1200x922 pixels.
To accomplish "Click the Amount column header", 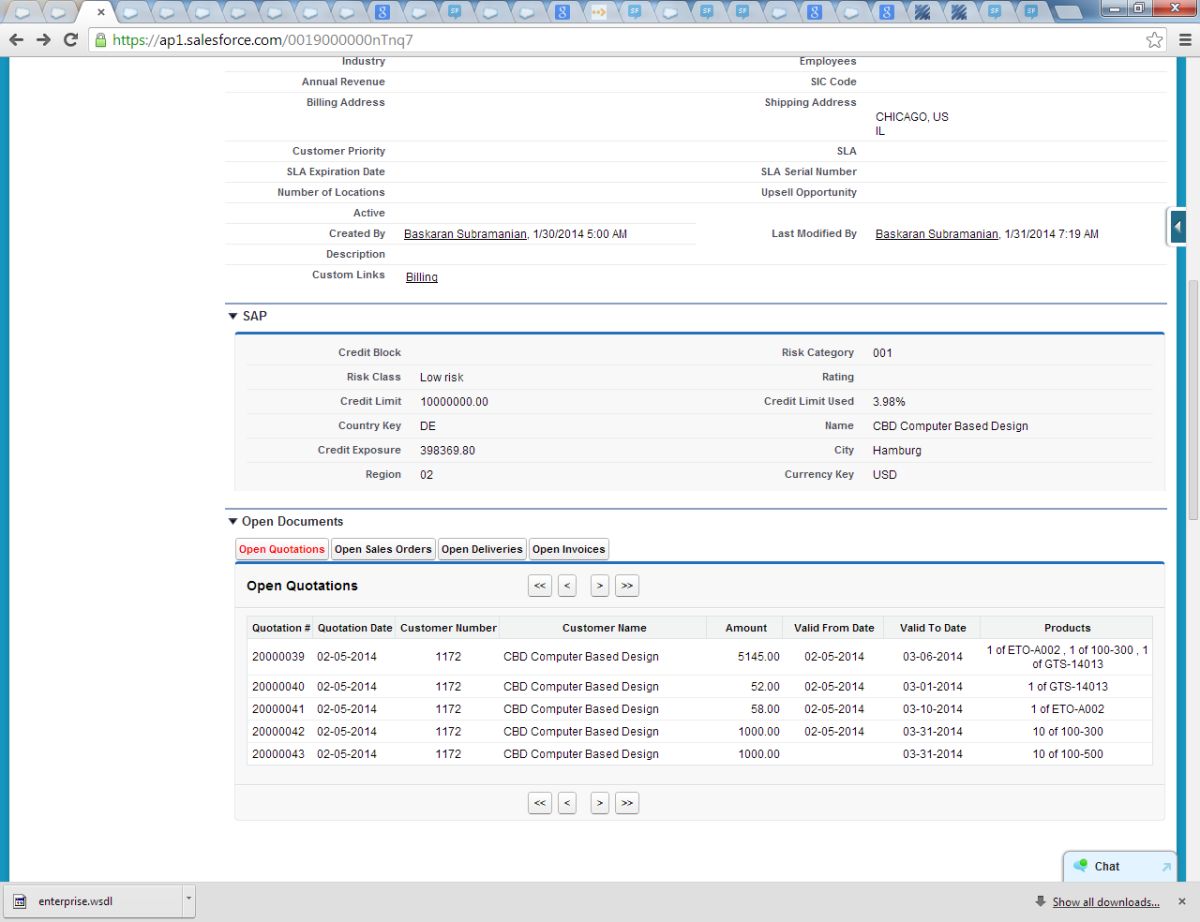I will click(x=746, y=628).
